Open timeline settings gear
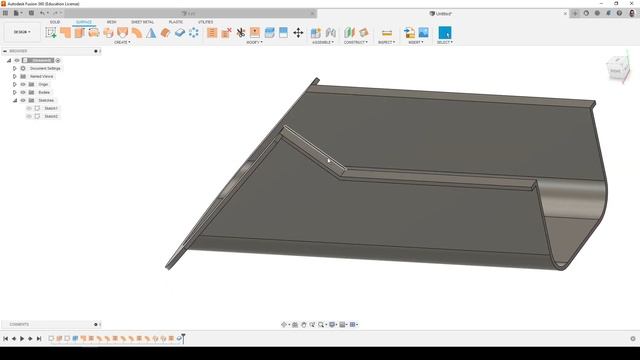Viewport: 640px width, 360px height. 633,338
